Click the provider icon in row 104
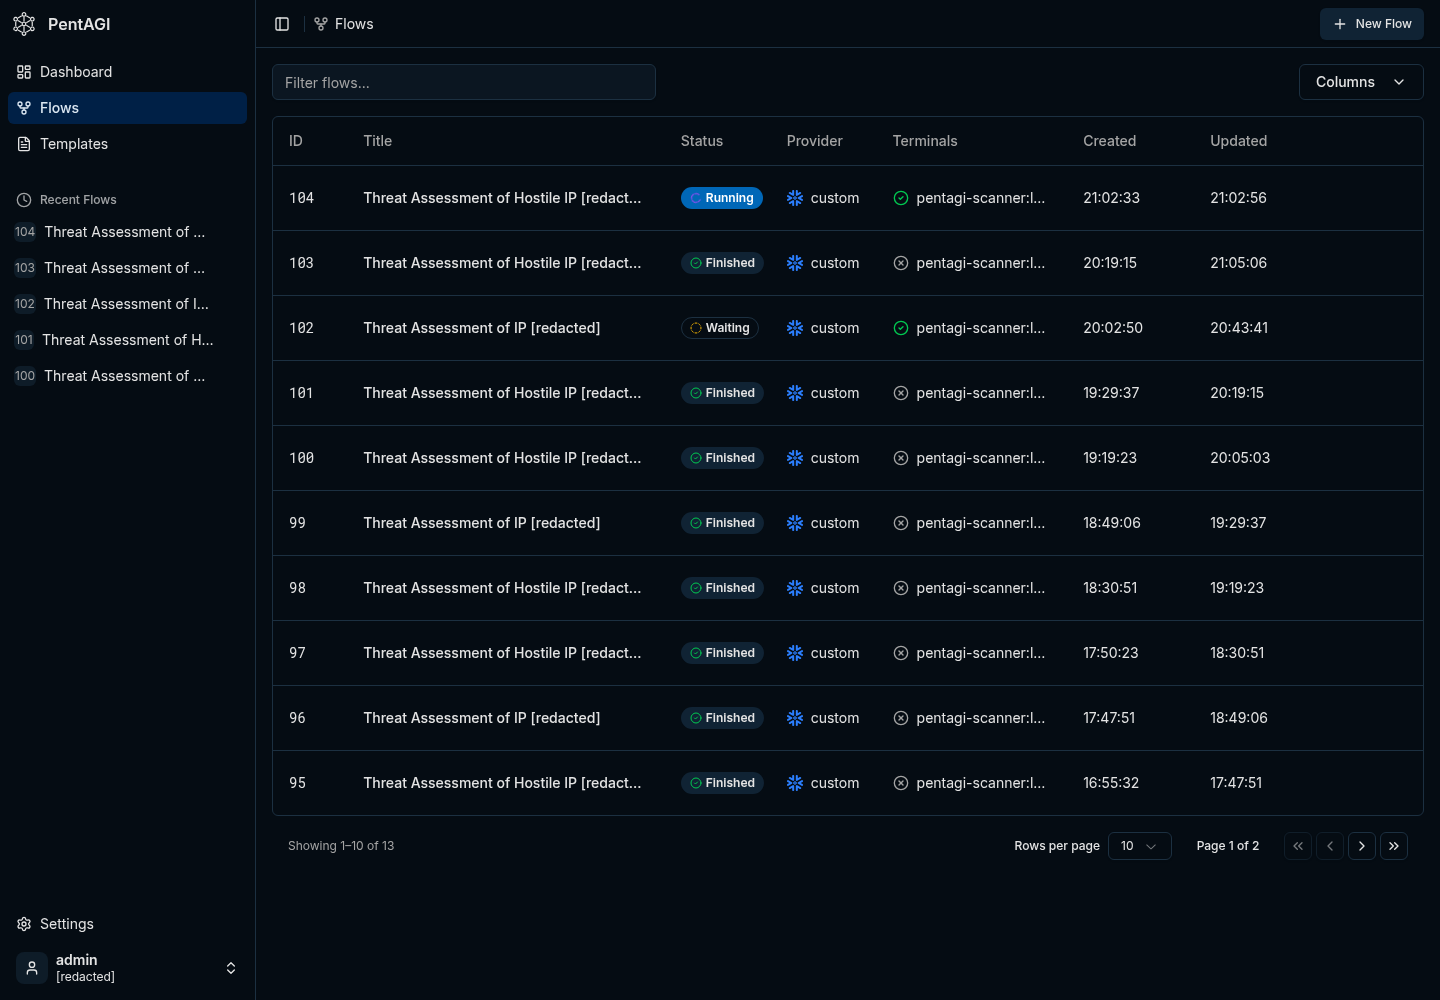 (795, 198)
